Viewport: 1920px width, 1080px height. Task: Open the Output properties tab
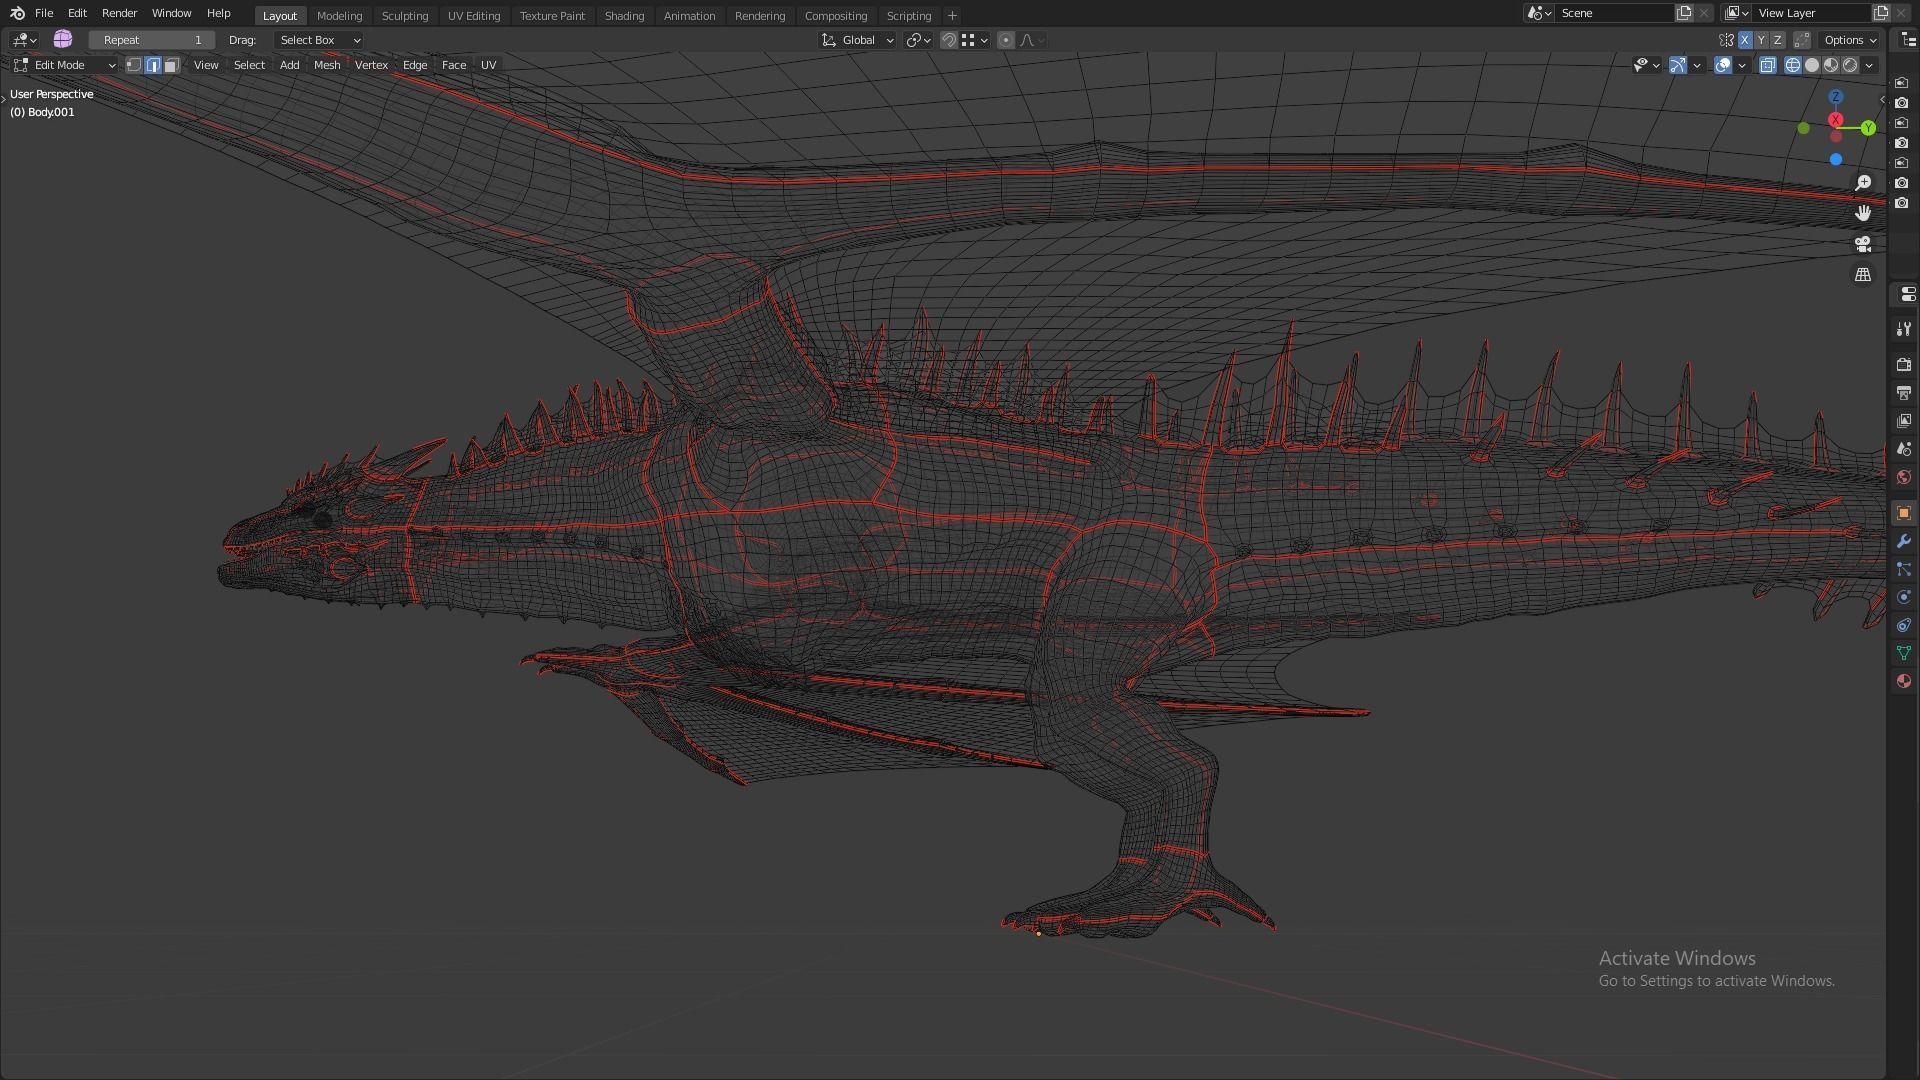tap(1904, 393)
